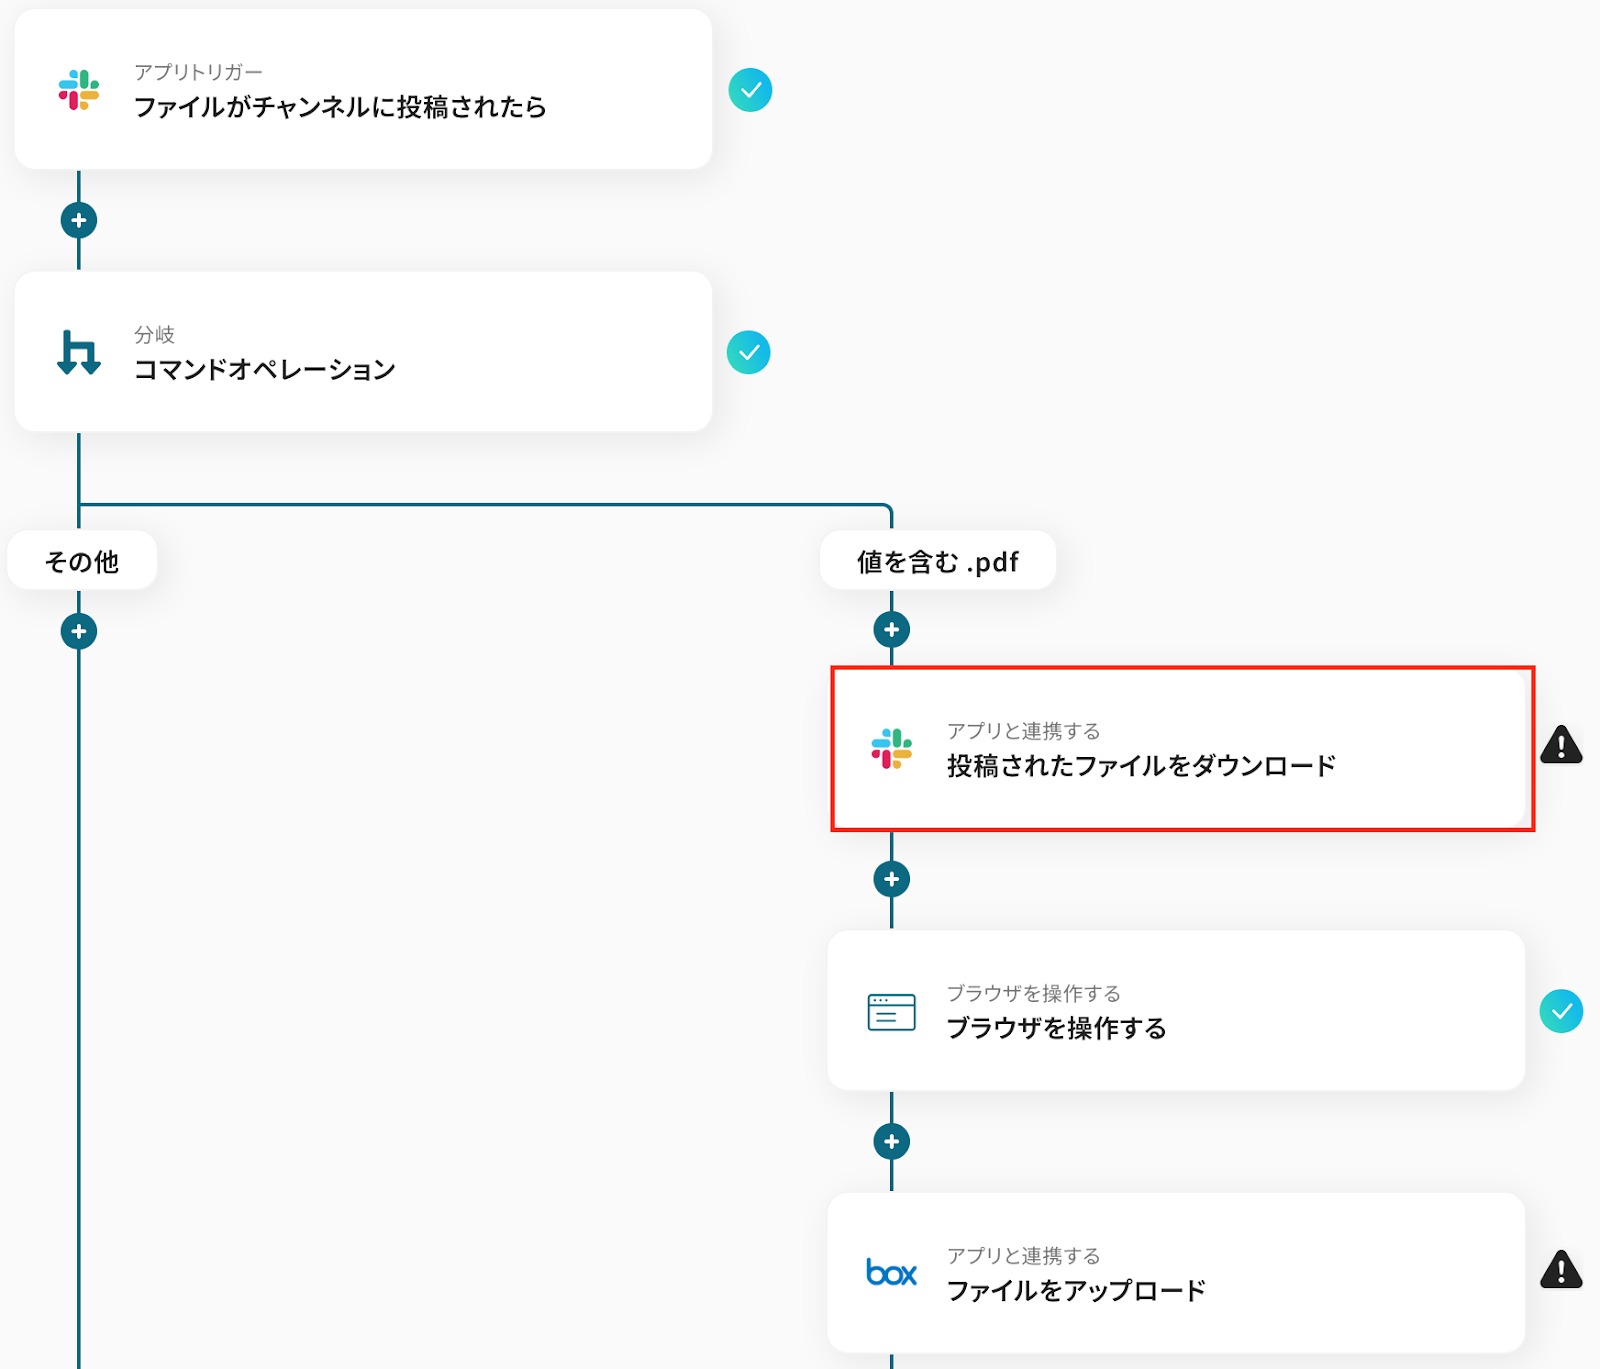1600x1369 pixels.
Task: Click the browser window icon
Action: pos(891,1012)
